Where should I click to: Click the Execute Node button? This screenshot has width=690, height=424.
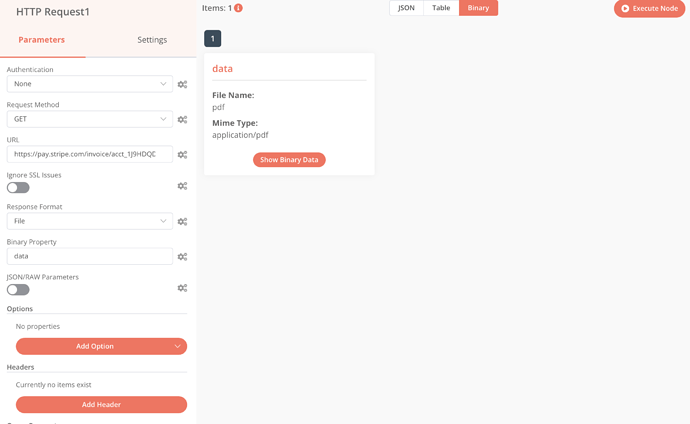point(650,8)
